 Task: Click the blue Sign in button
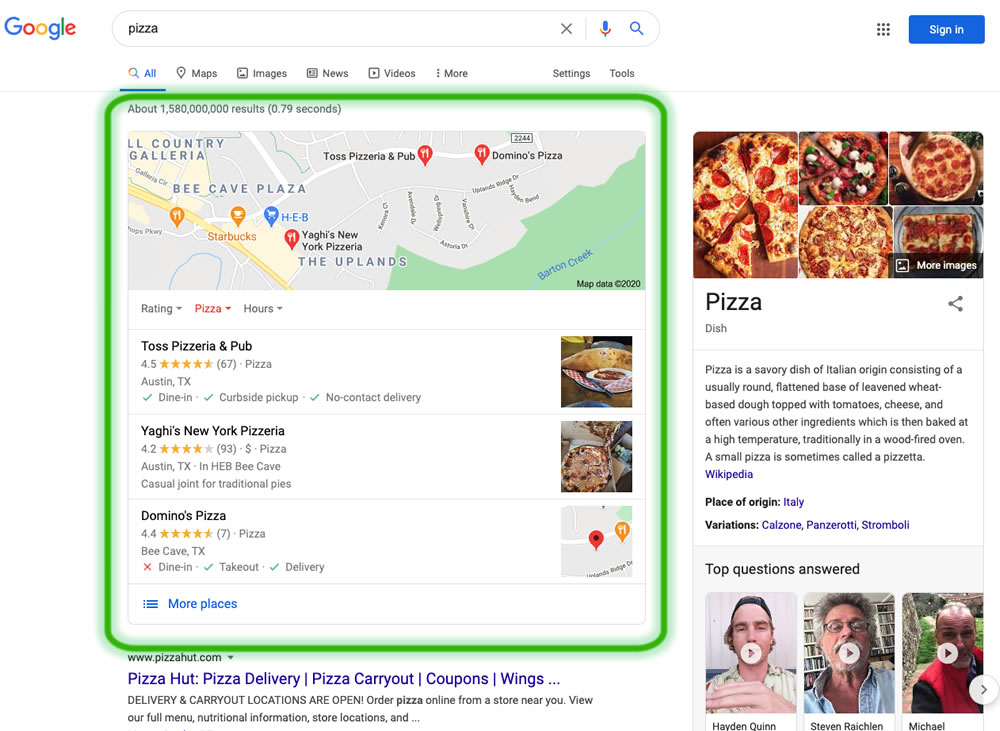coord(946,29)
